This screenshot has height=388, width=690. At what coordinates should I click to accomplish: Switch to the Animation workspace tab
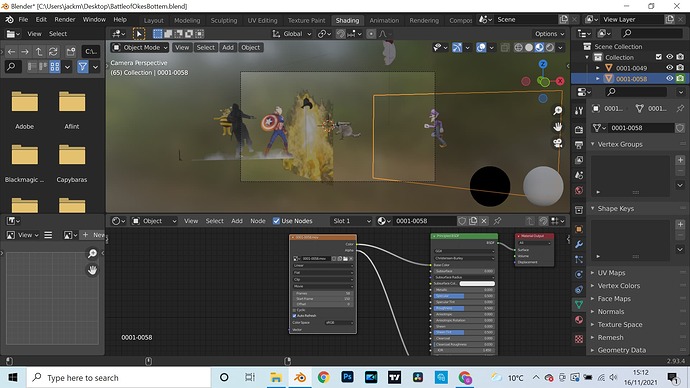click(x=384, y=20)
